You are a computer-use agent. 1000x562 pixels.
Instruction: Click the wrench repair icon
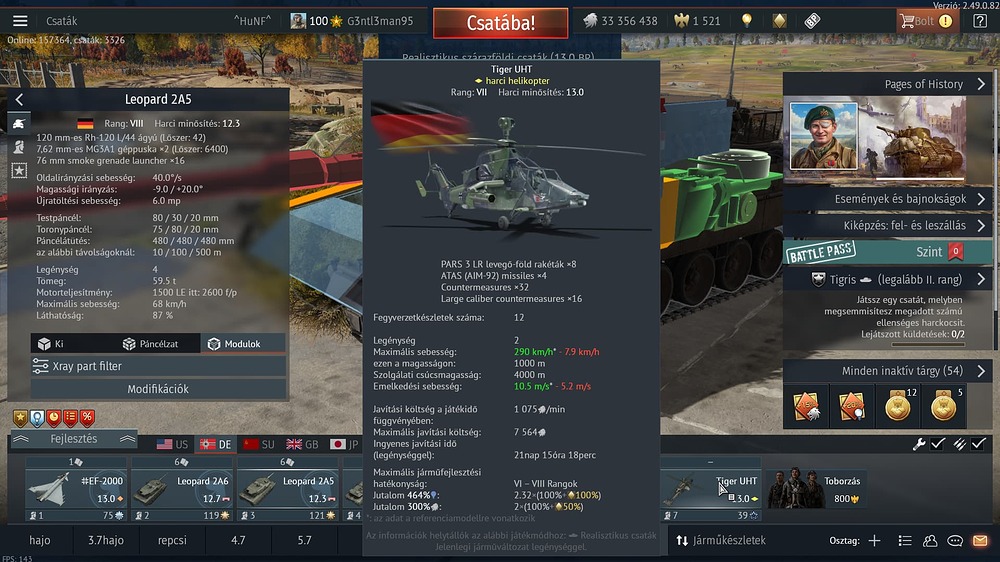pos(919,444)
